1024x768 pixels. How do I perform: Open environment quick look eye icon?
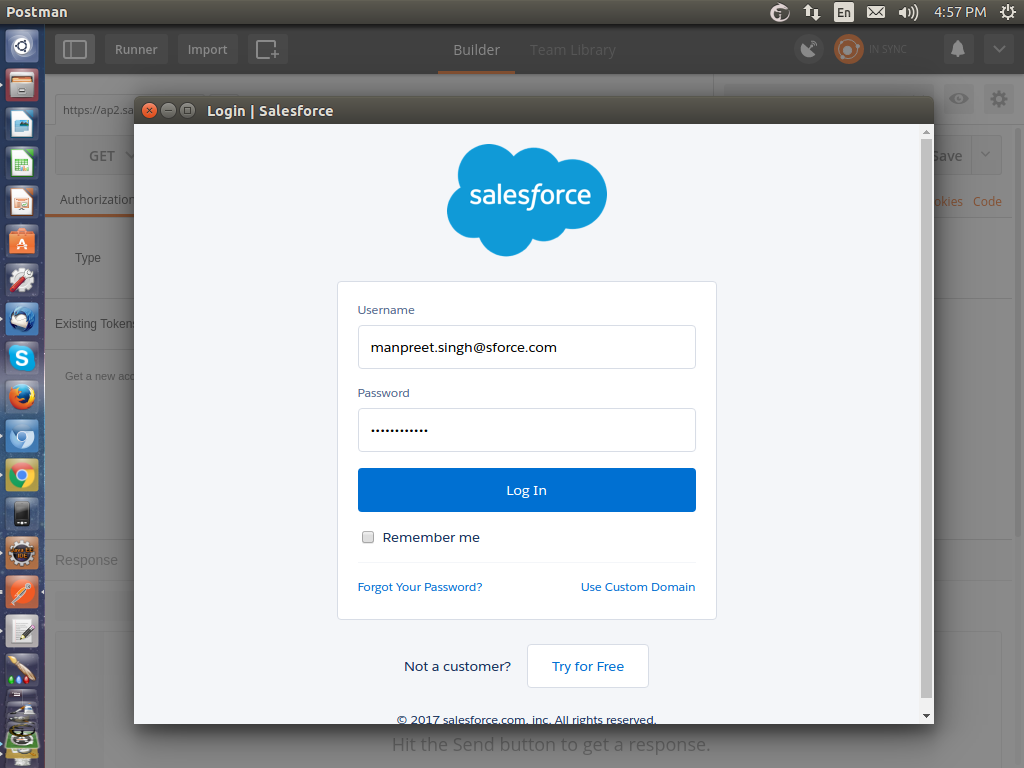pos(959,99)
